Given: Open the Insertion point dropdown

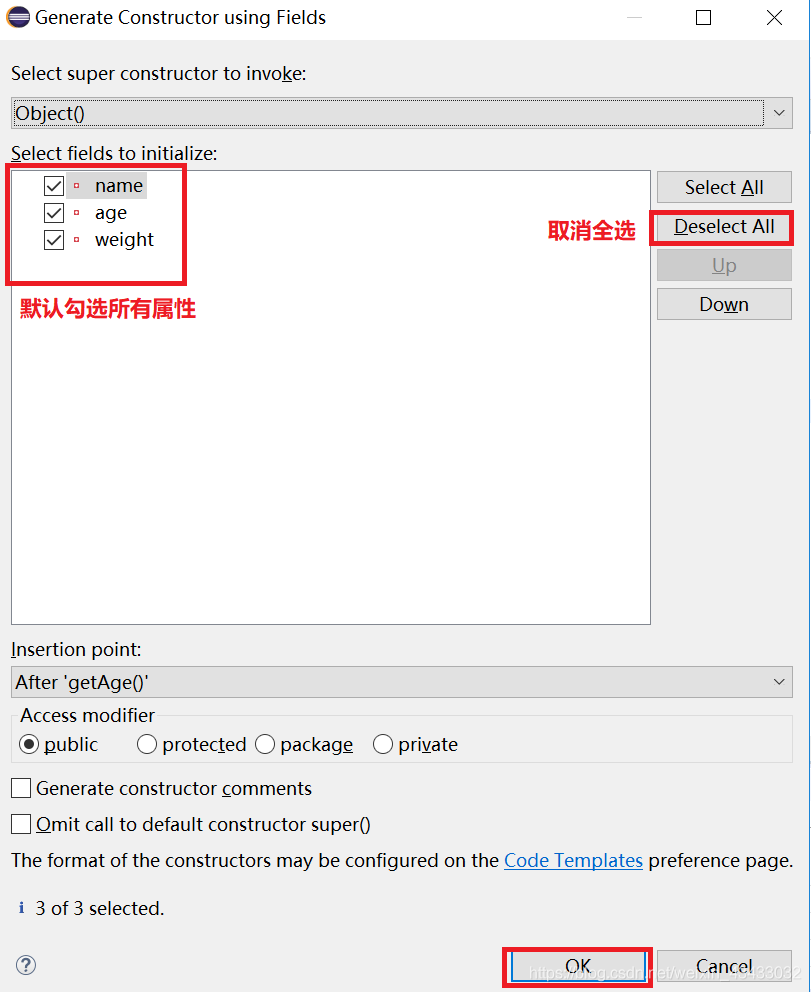Looking at the screenshot, I should 402,682.
